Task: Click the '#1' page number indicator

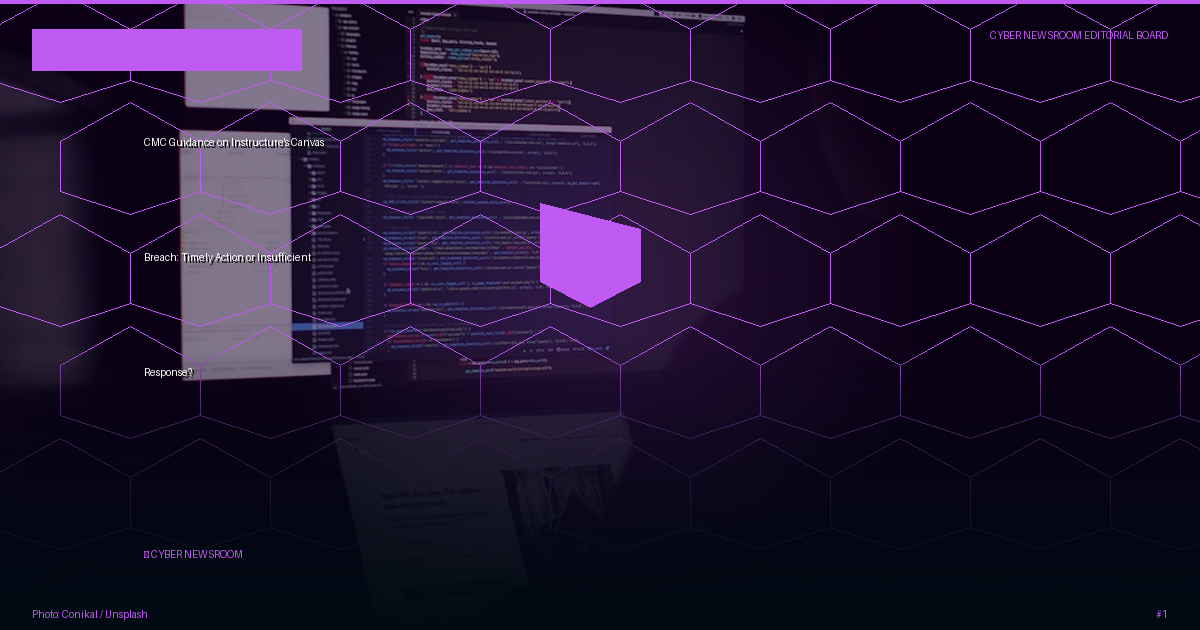Action: tap(1162, 614)
